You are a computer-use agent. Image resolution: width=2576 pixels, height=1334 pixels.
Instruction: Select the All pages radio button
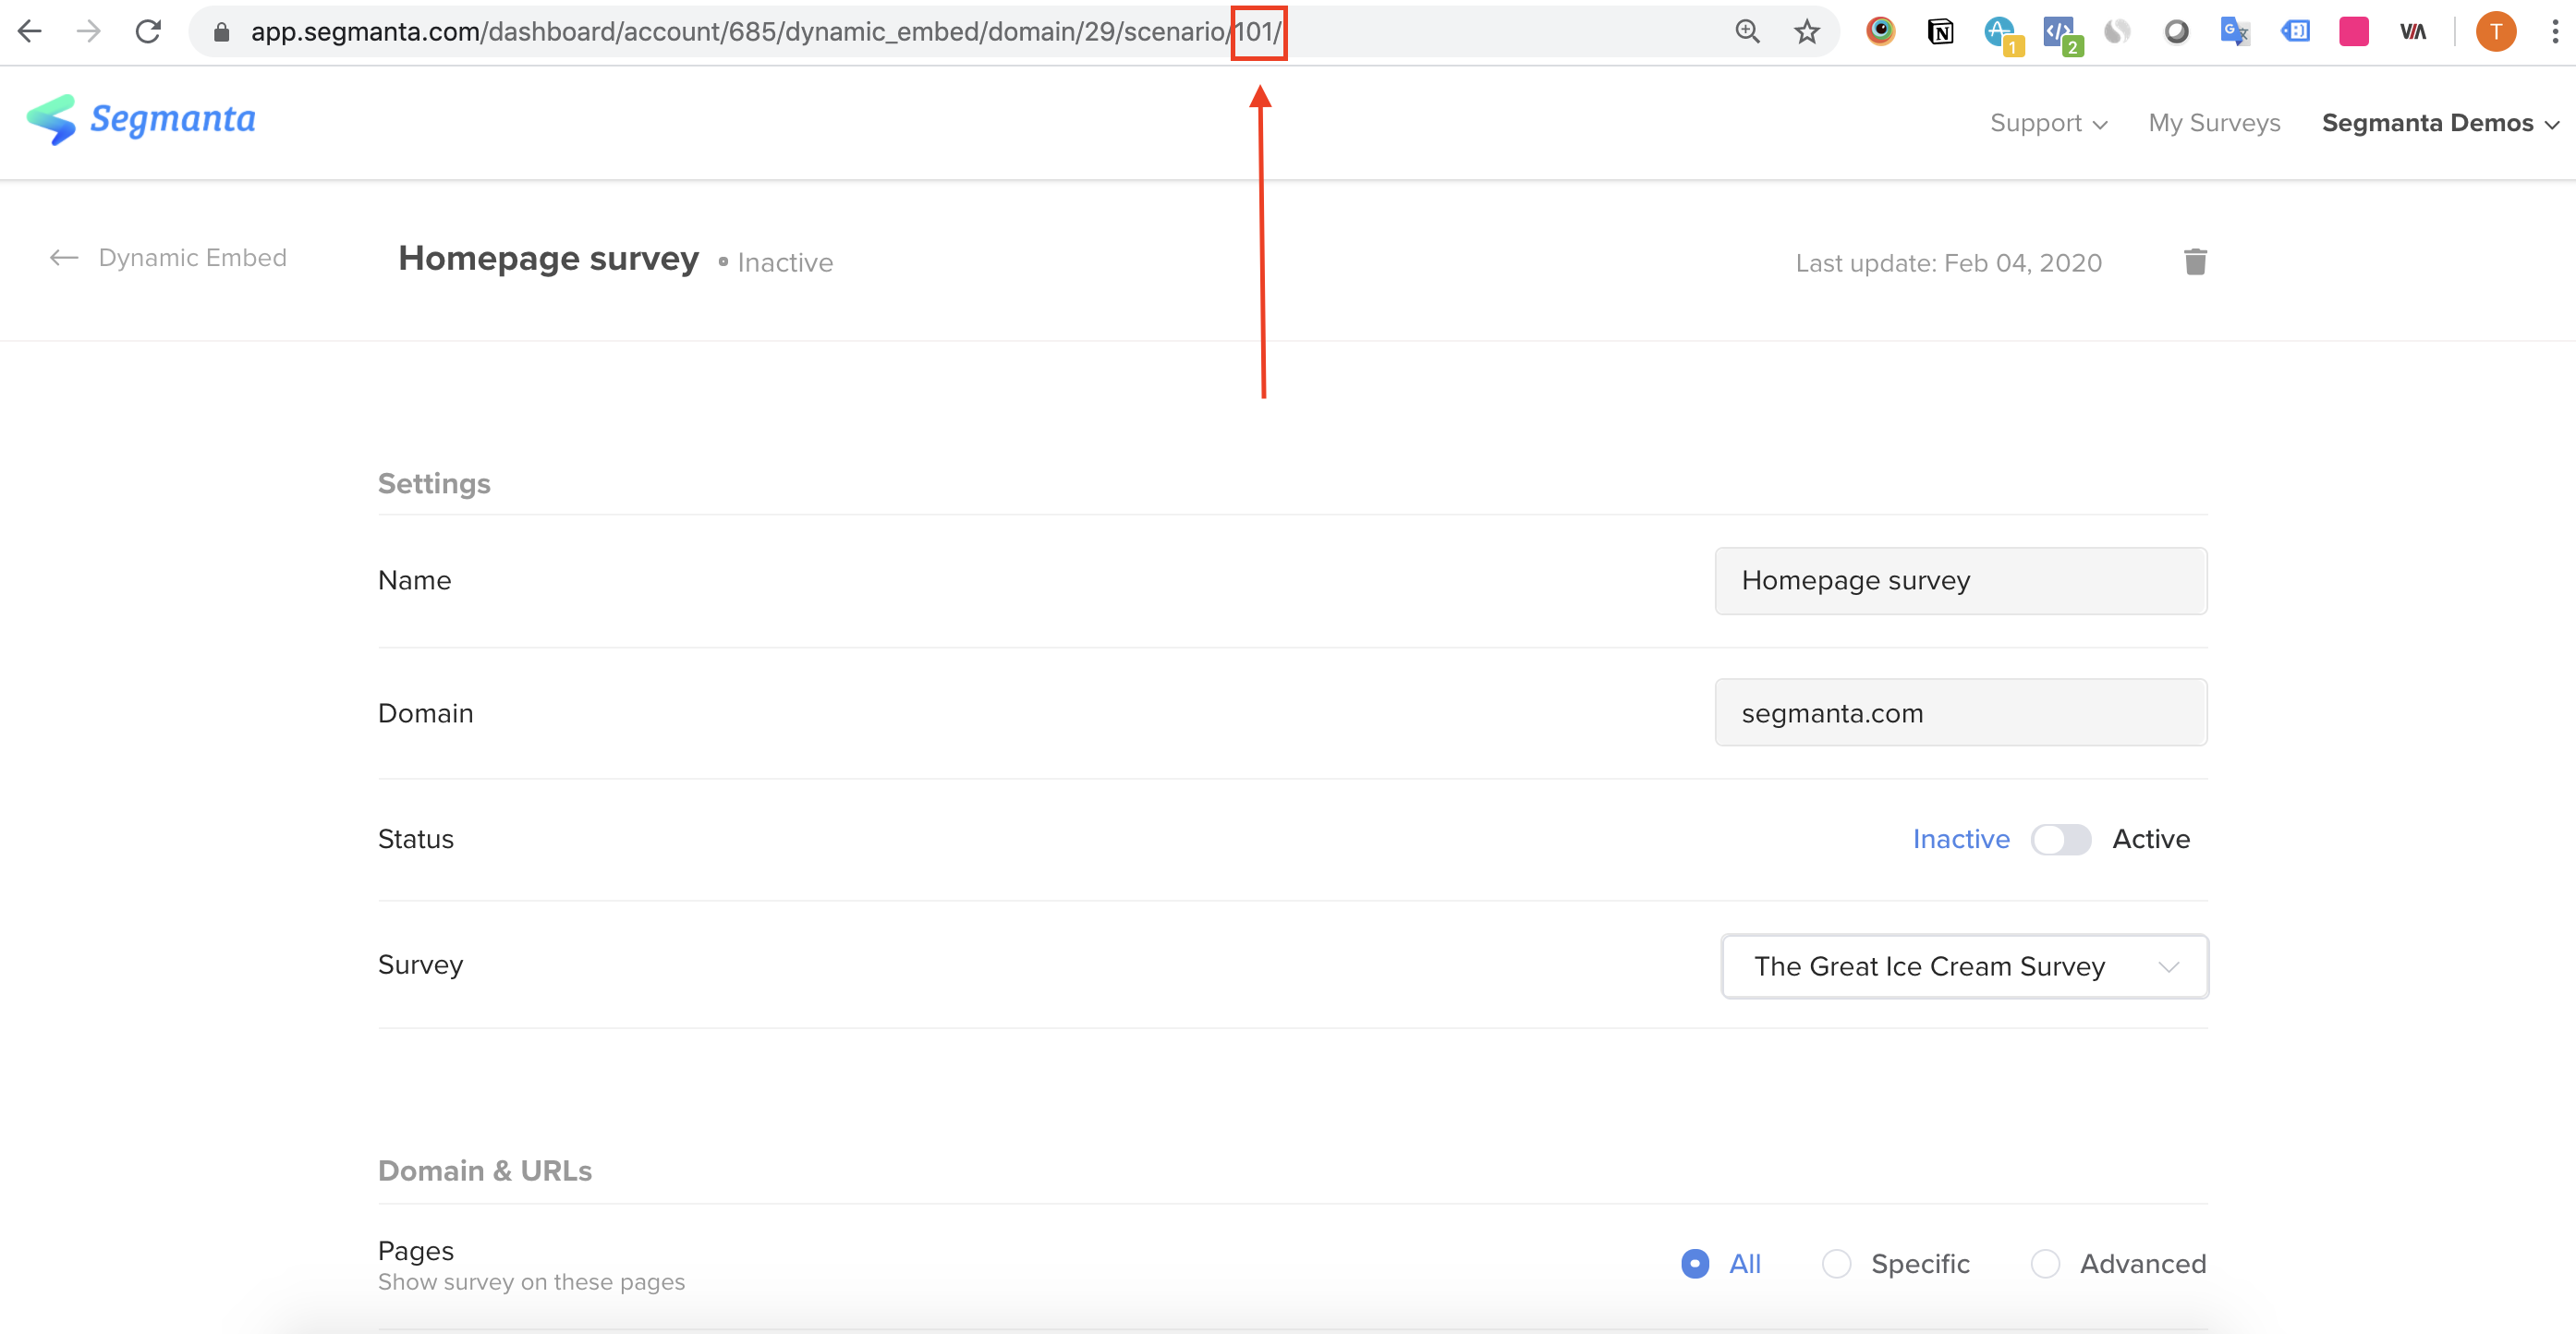tap(1695, 1264)
